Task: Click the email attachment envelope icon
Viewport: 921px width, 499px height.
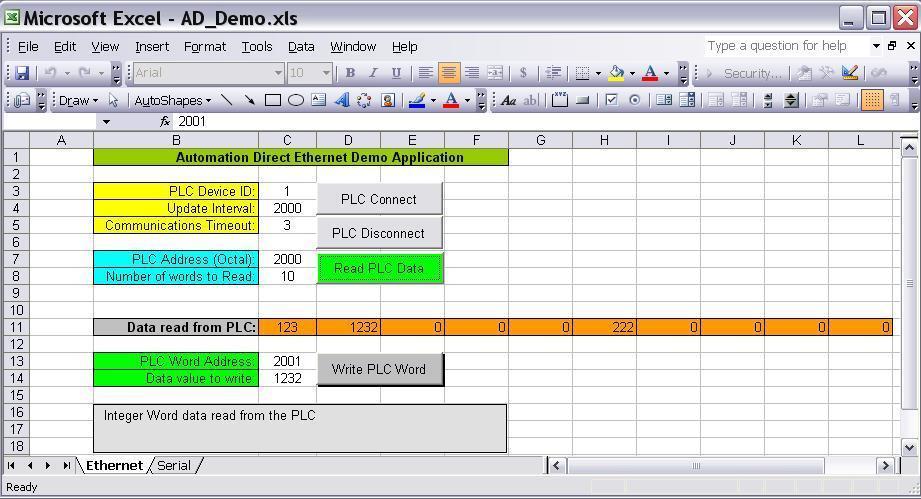Action: (22, 100)
